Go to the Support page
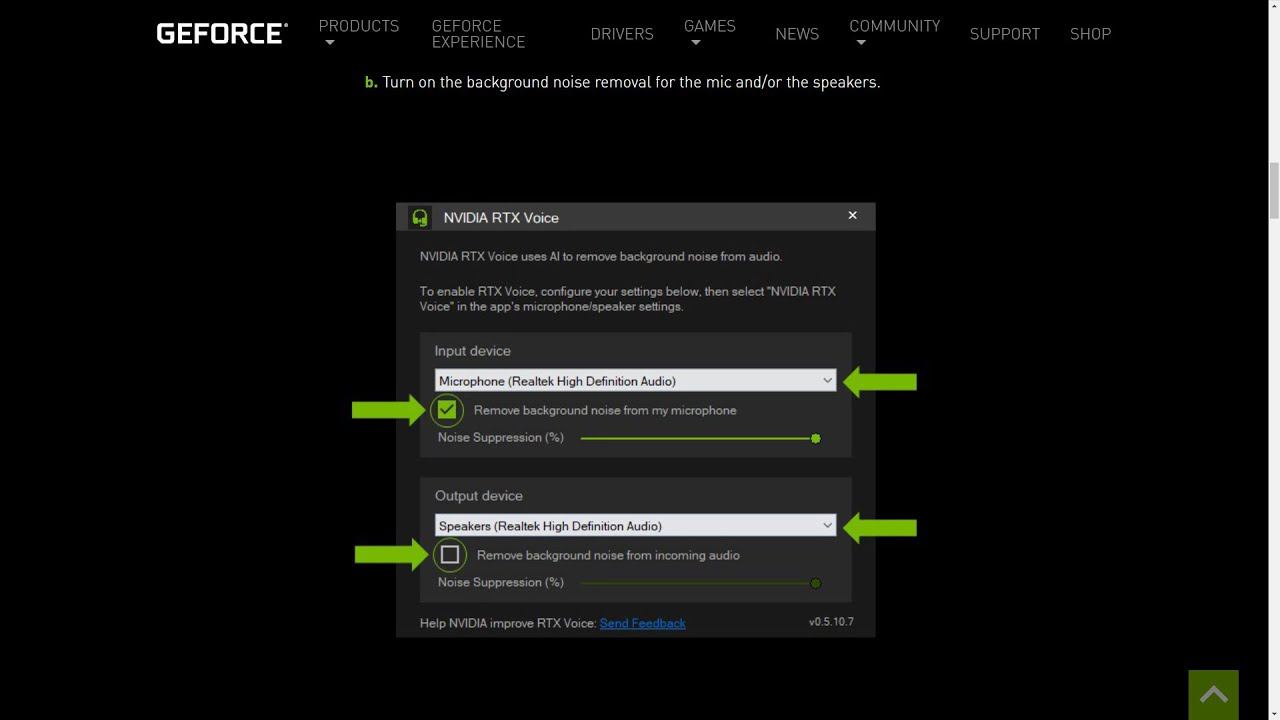Screen dimensions: 1280x720 pyautogui.click(x=1005, y=34)
